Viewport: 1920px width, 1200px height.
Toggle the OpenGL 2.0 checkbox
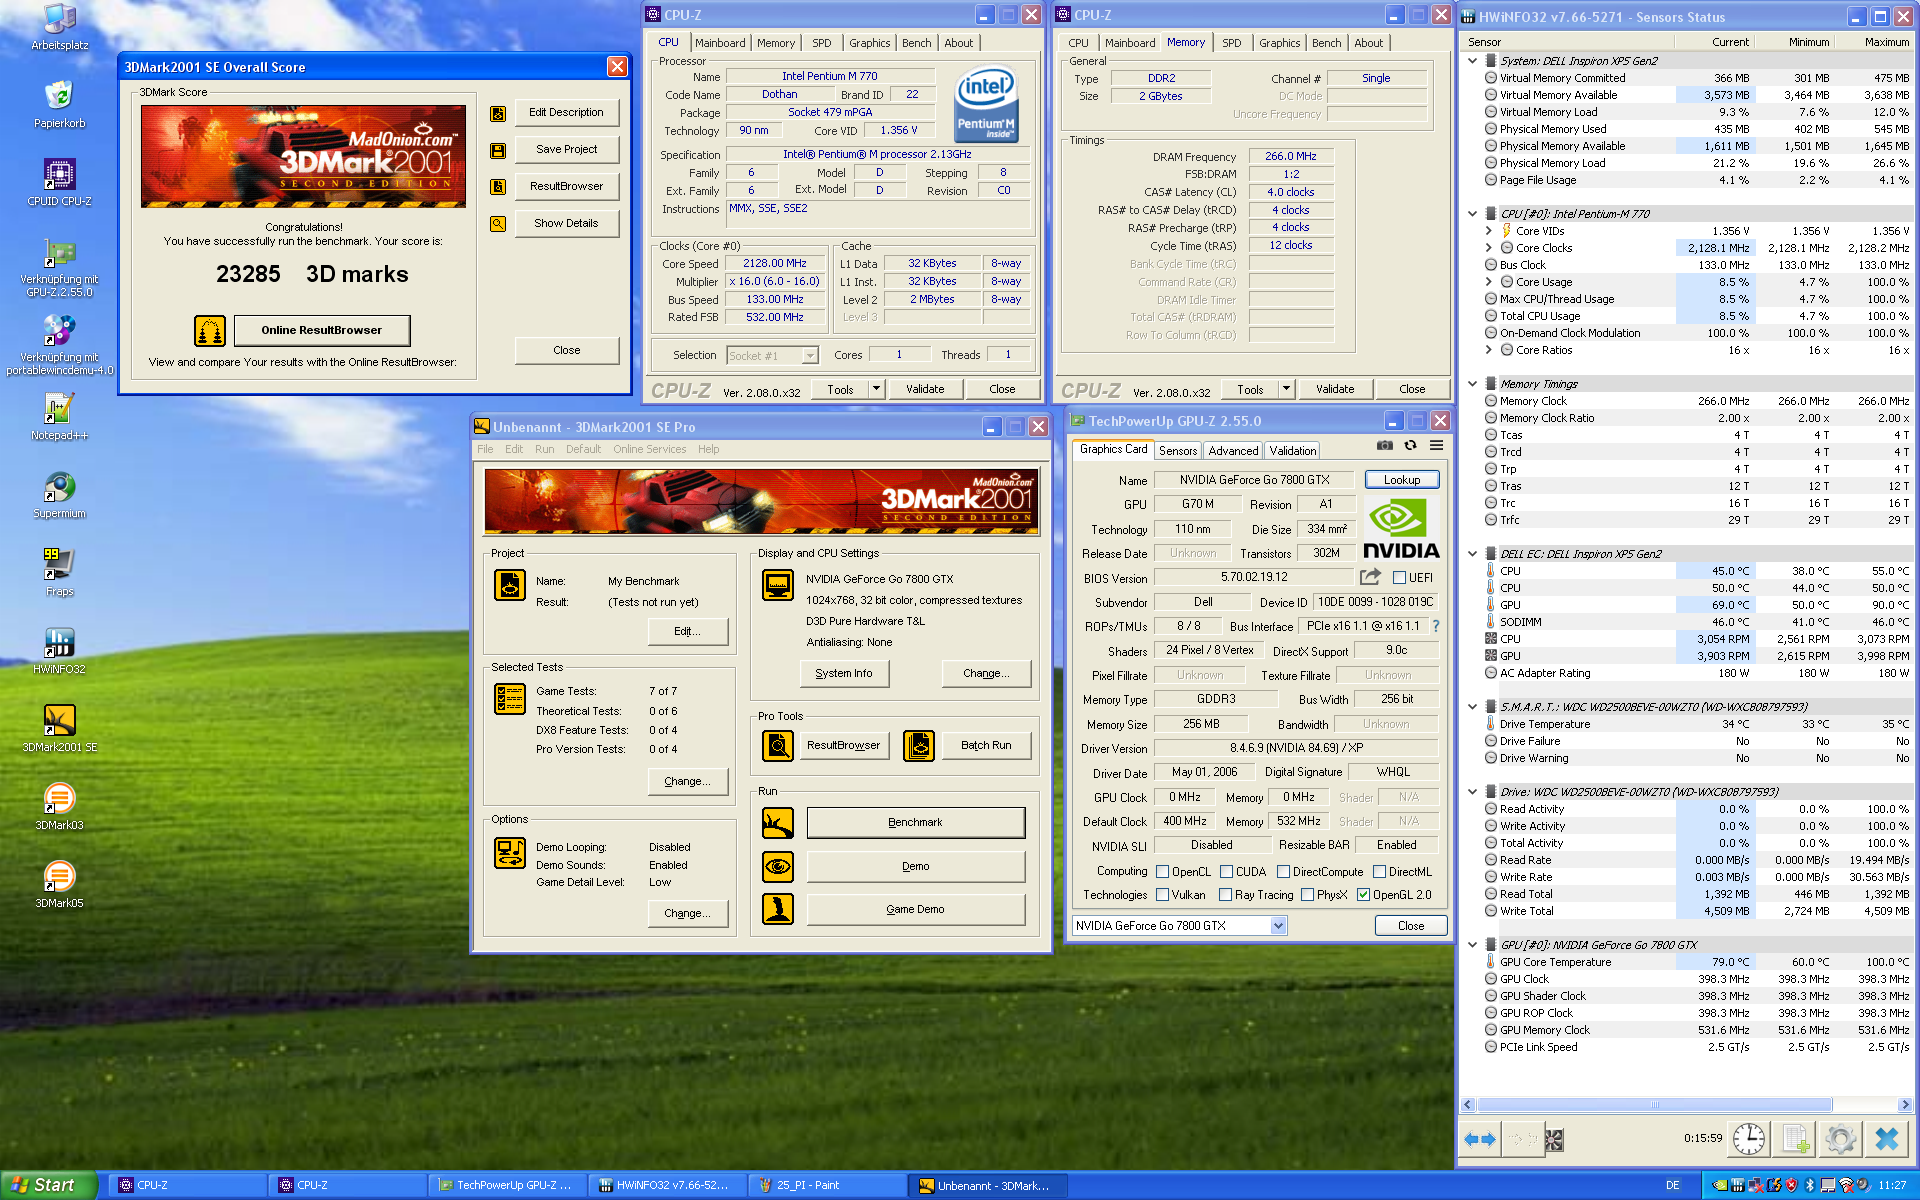[1363, 895]
